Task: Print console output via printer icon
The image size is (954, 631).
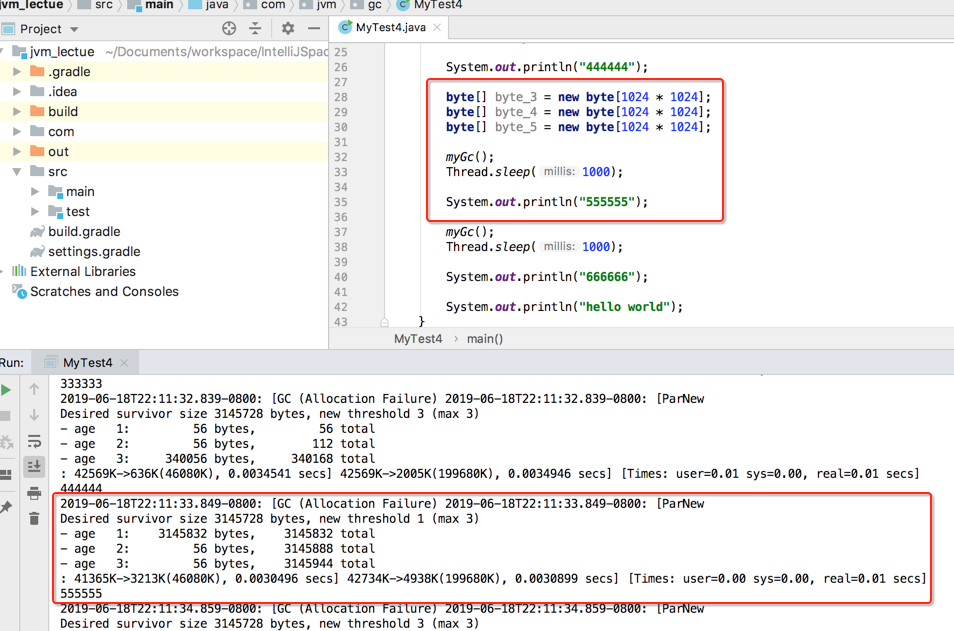Action: click(x=34, y=493)
